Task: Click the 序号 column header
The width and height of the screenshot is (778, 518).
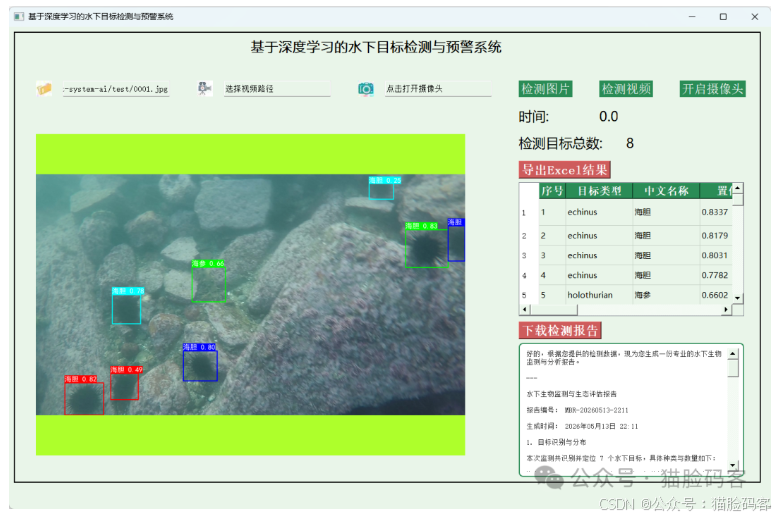Action: (x=552, y=191)
